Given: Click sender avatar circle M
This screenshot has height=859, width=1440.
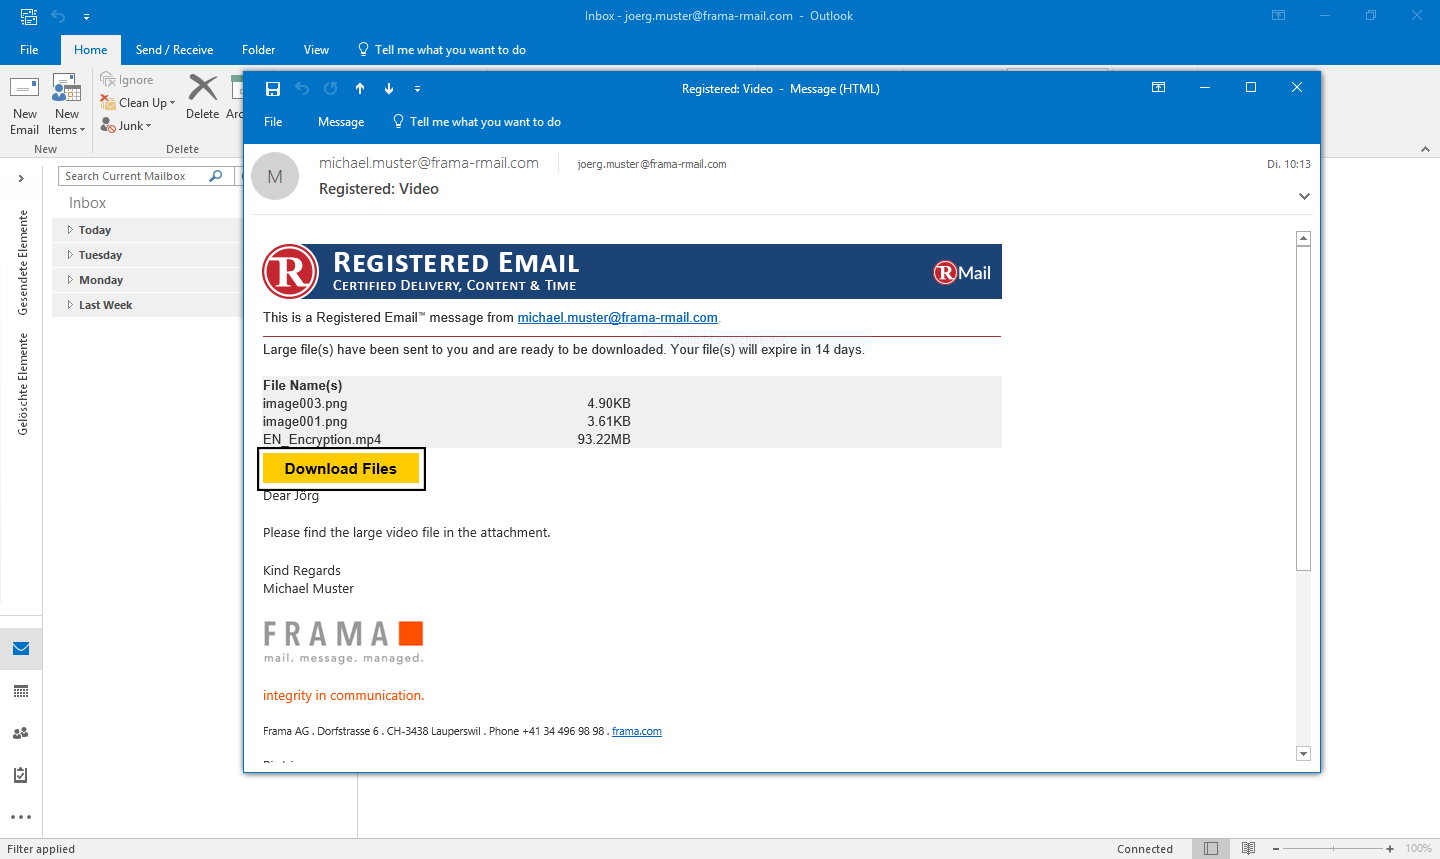Looking at the screenshot, I should click(x=275, y=176).
